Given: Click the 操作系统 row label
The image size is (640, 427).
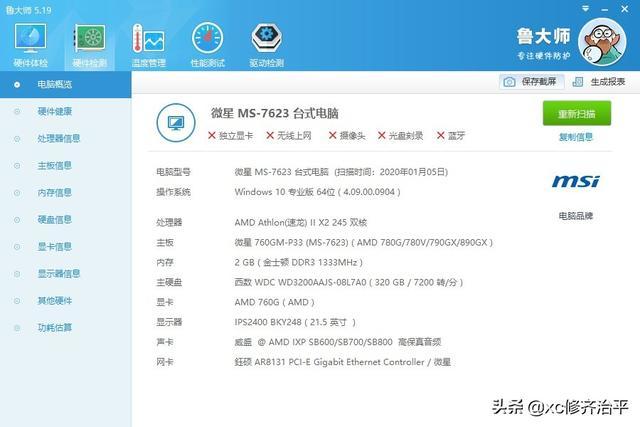Looking at the screenshot, I should coord(173,192).
